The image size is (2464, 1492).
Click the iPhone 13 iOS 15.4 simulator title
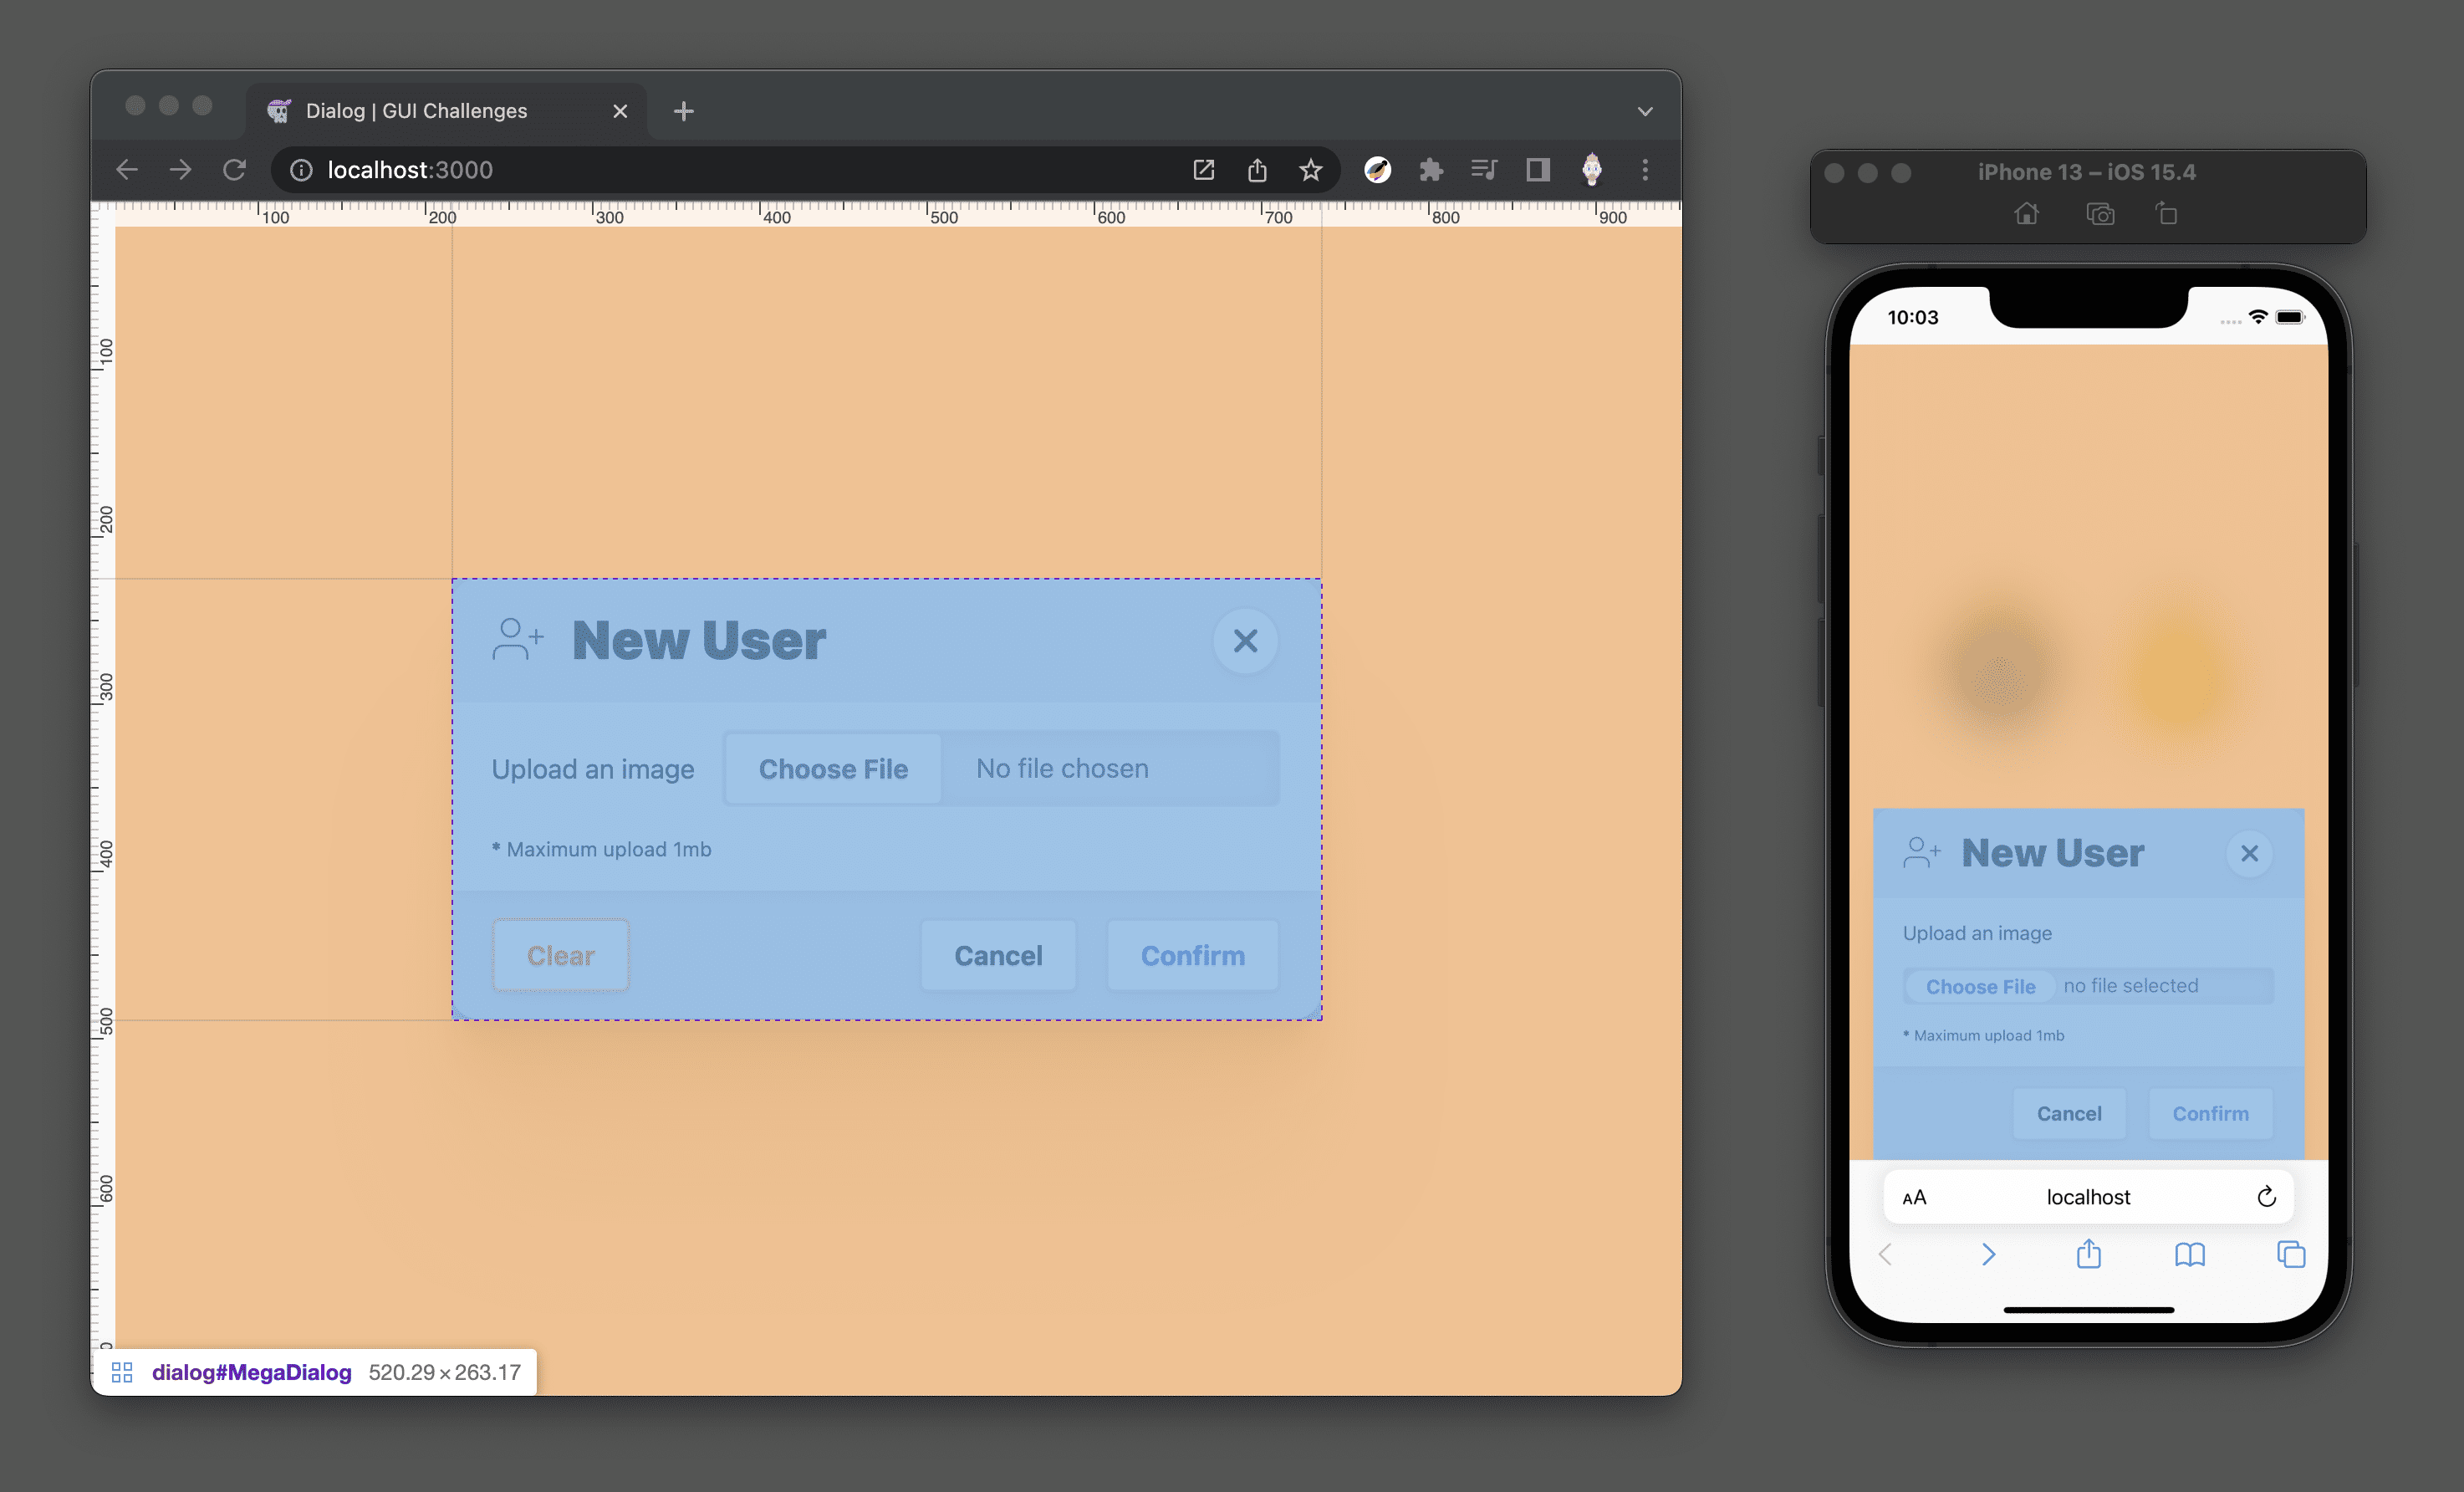tap(2089, 171)
